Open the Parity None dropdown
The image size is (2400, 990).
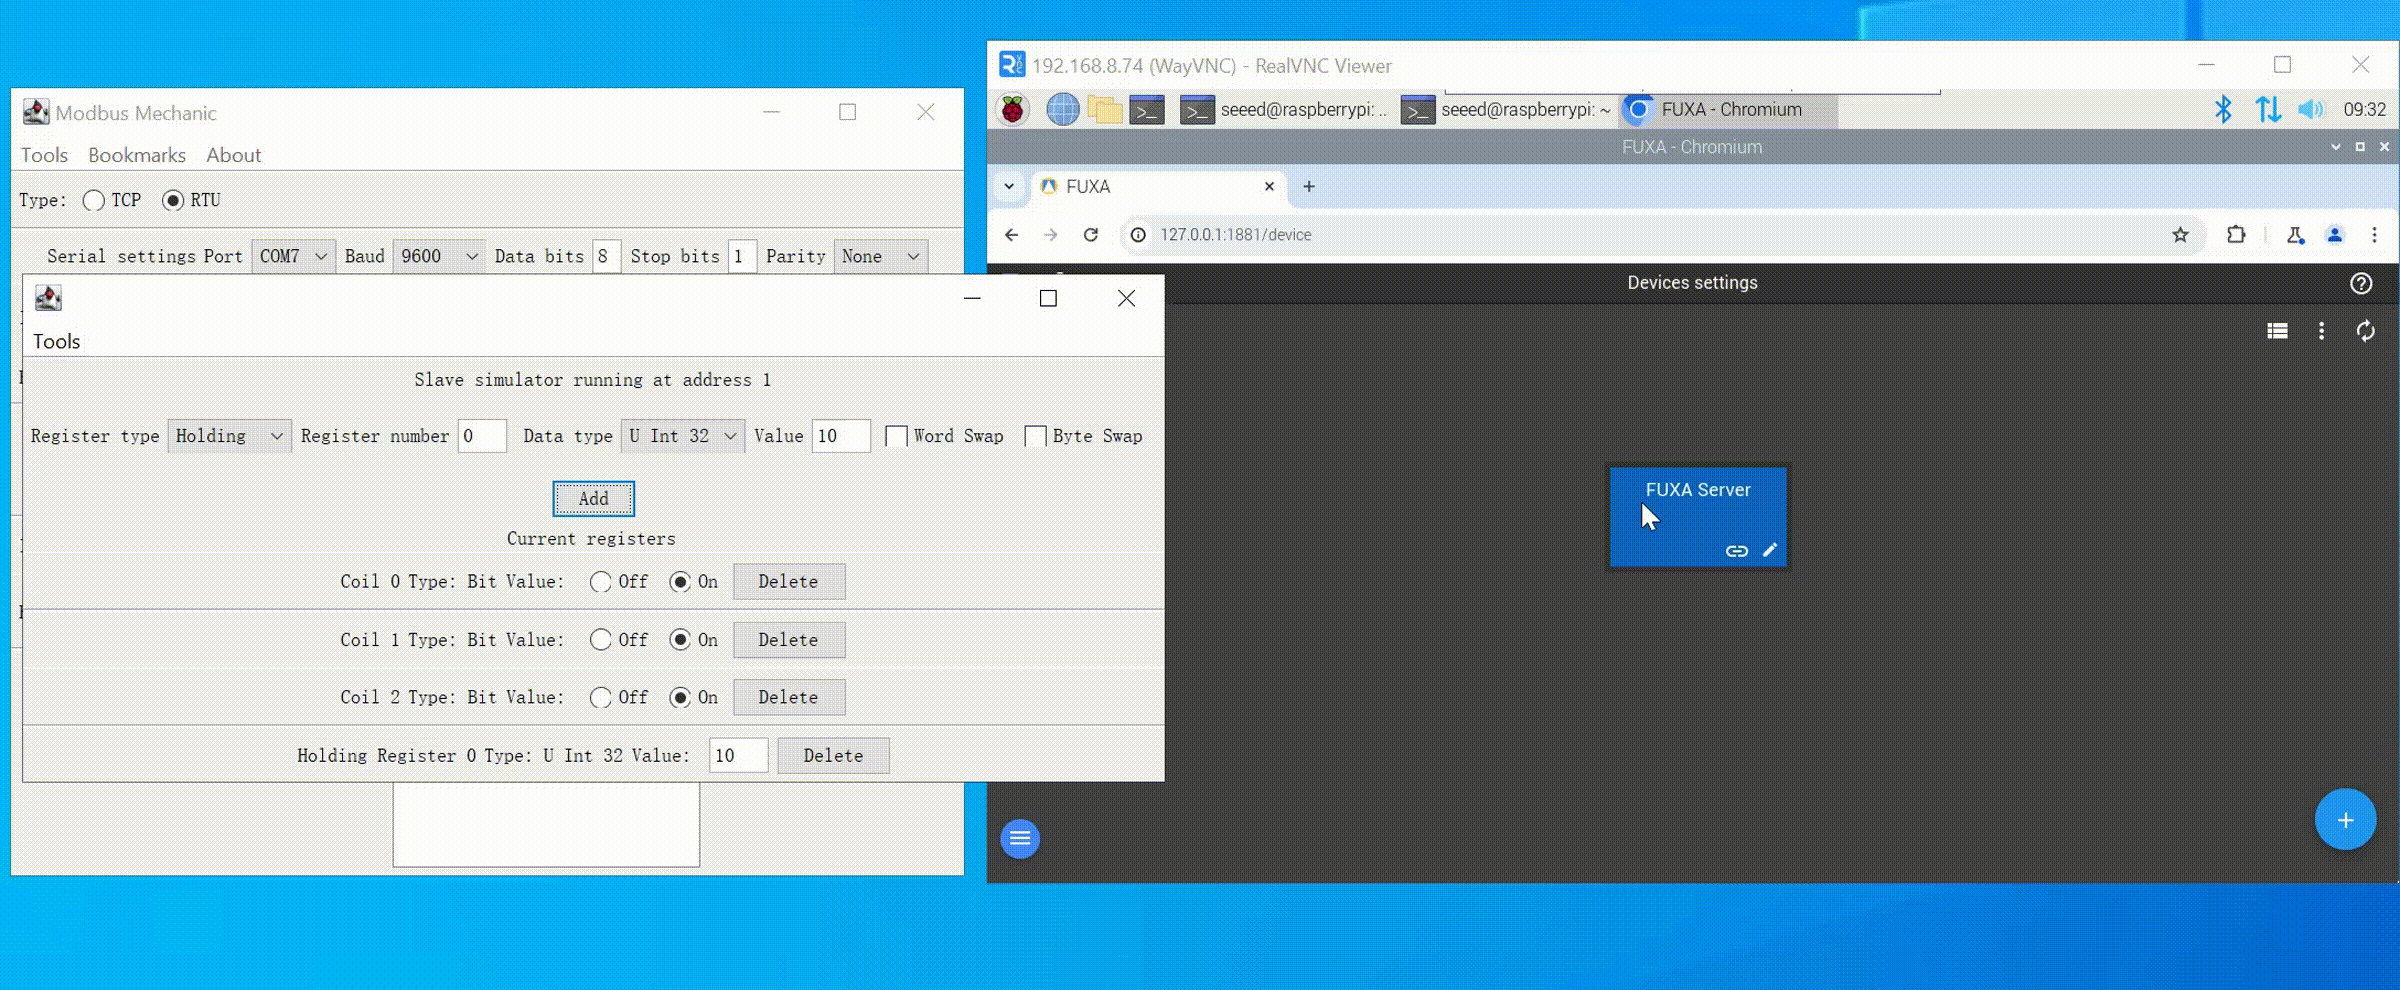pyautogui.click(x=881, y=257)
